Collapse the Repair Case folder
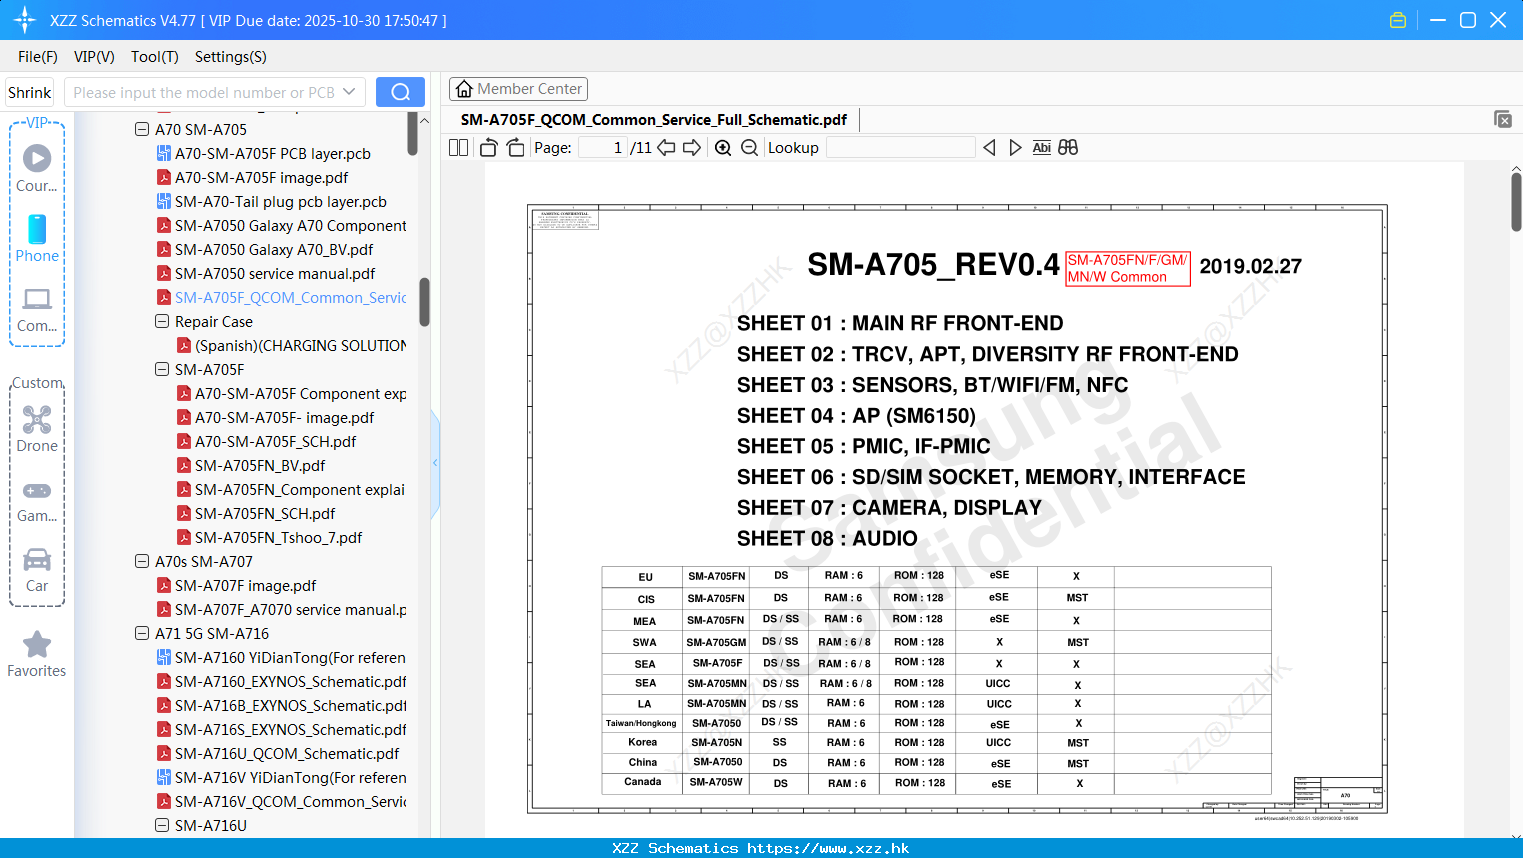The width and height of the screenshot is (1523, 858). point(162,321)
